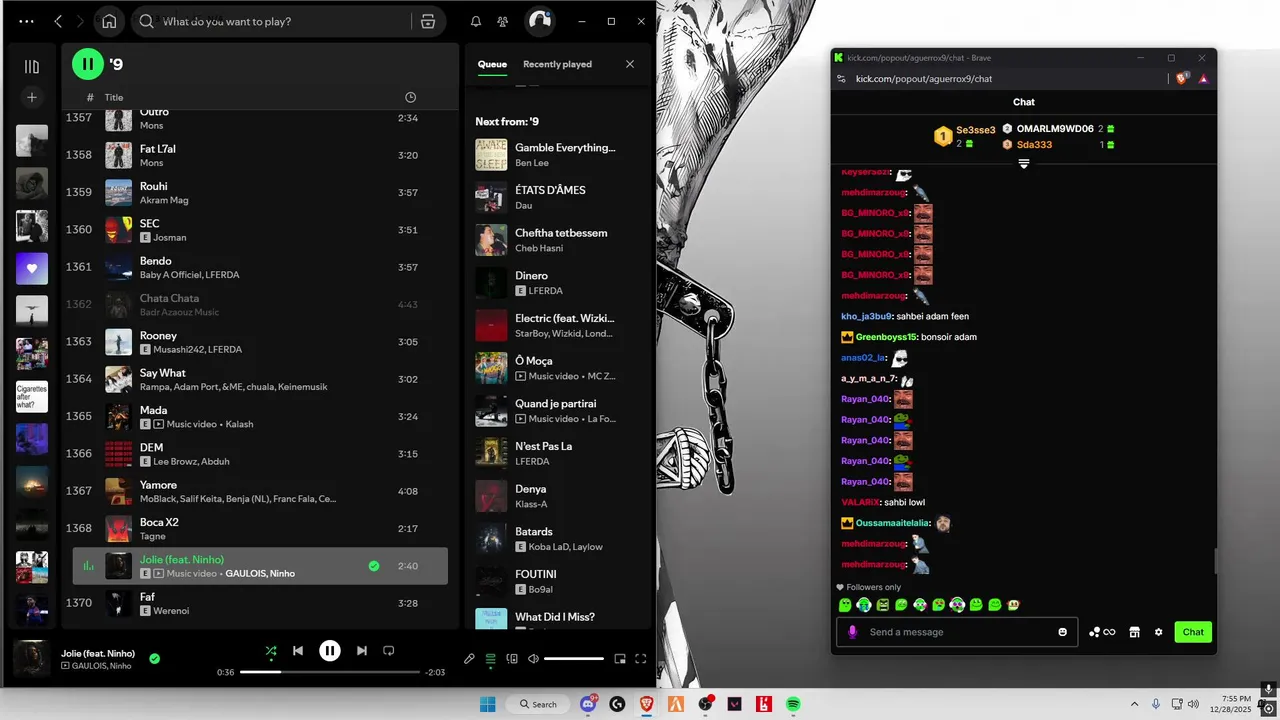Viewport: 1280px width, 720px height.
Task: Switch to the Queue tab
Action: (x=492, y=64)
